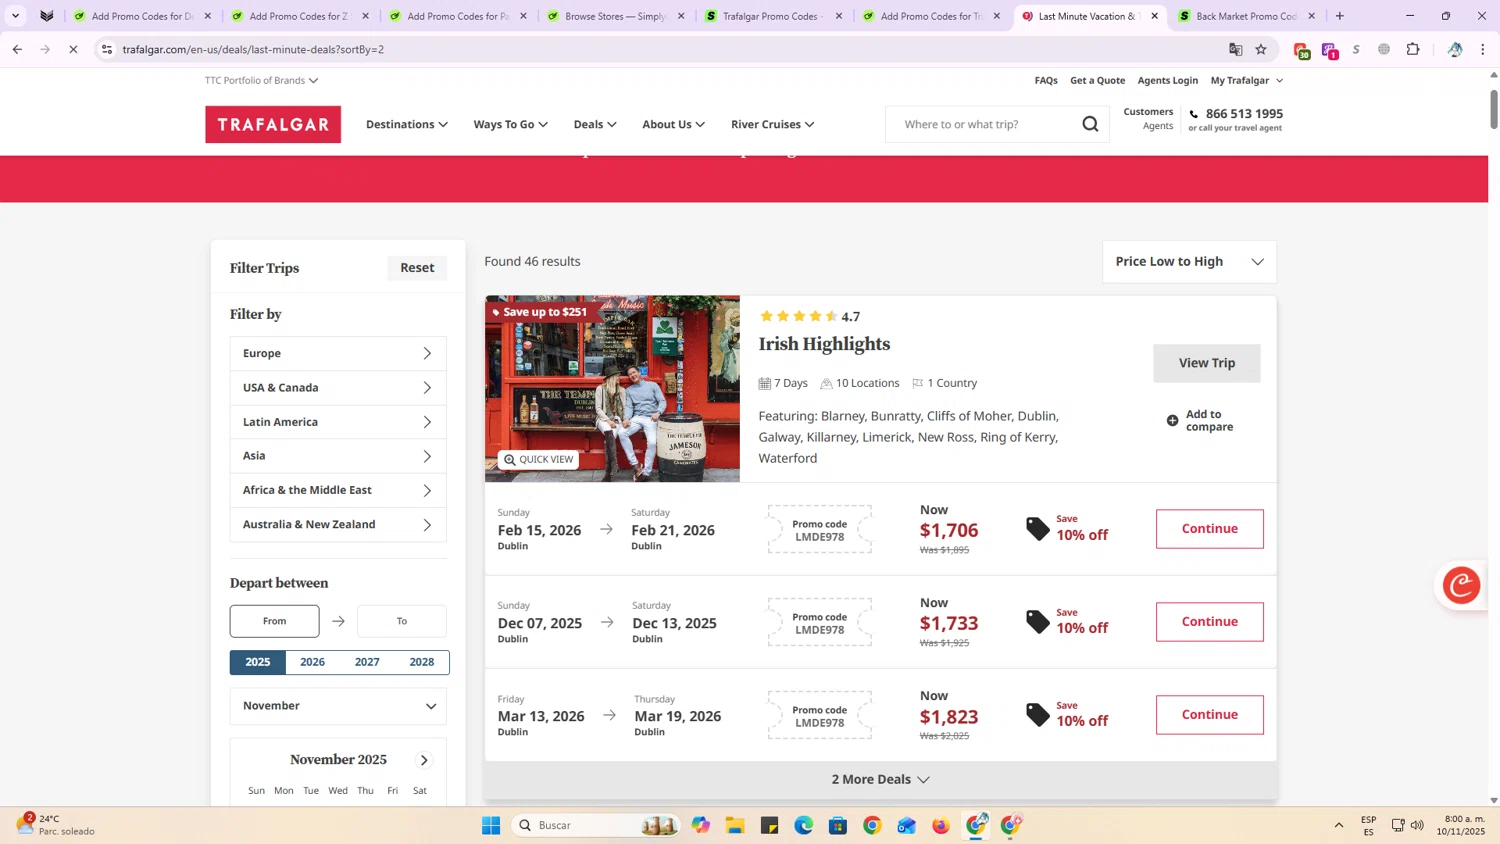Continue with Dec 07, 2025 departure

pos(1210,622)
